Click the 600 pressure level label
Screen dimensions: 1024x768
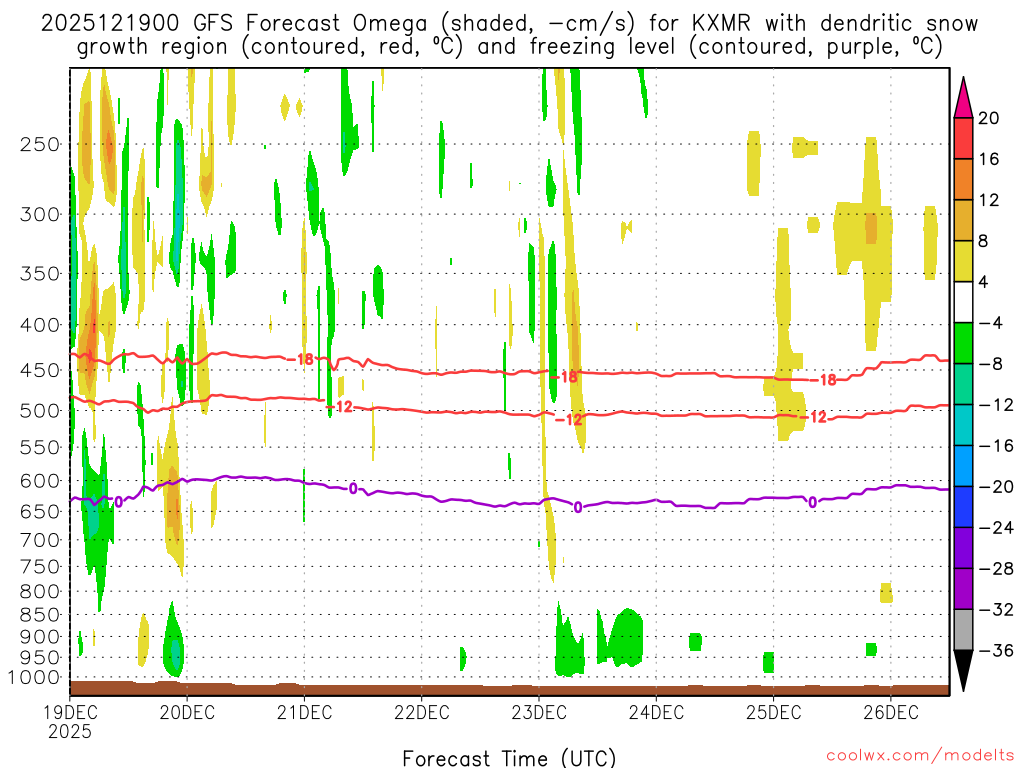[x=40, y=481]
